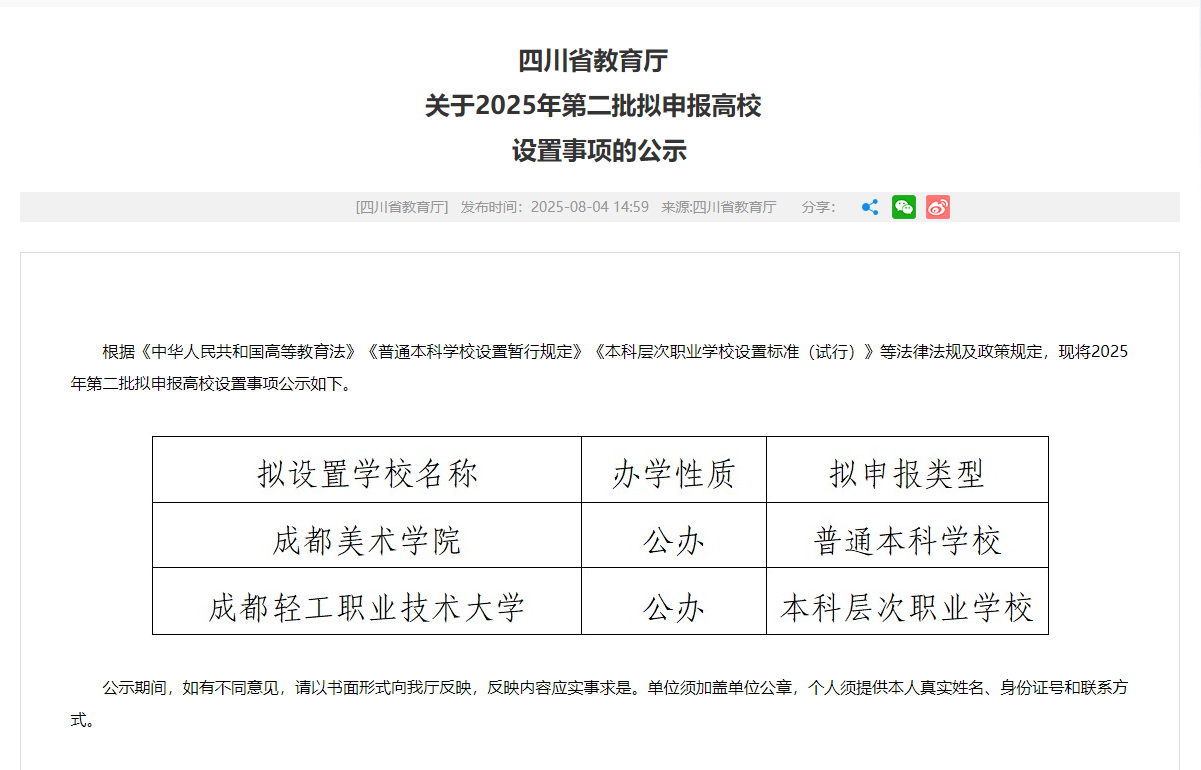Click the heading line 设置事项的公示
Viewport: 1201px width, 770px height.
click(599, 152)
